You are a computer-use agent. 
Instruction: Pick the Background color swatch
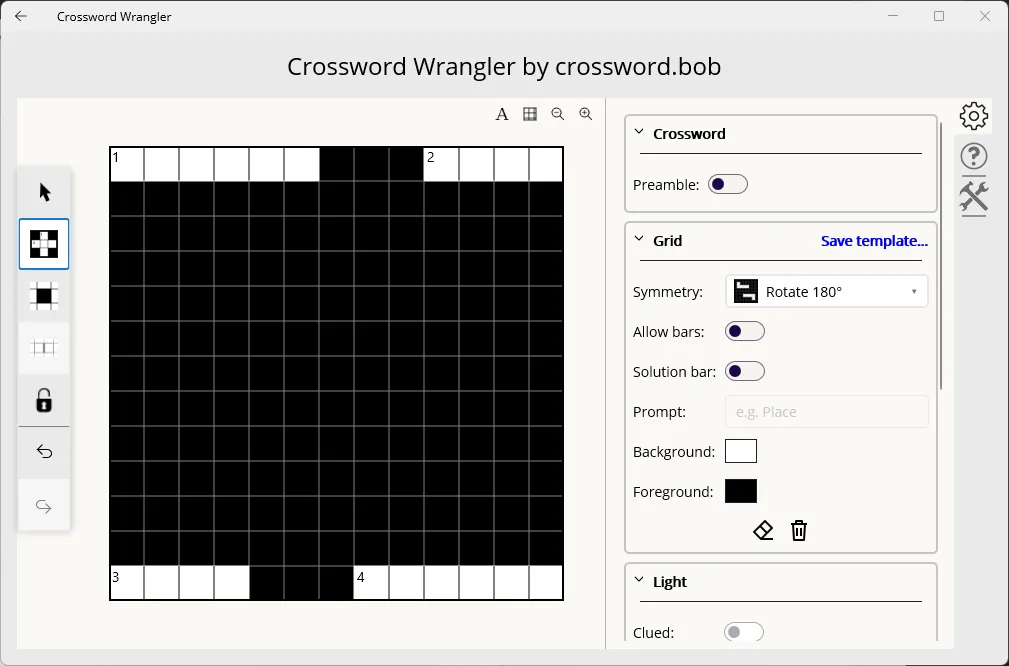[741, 451]
